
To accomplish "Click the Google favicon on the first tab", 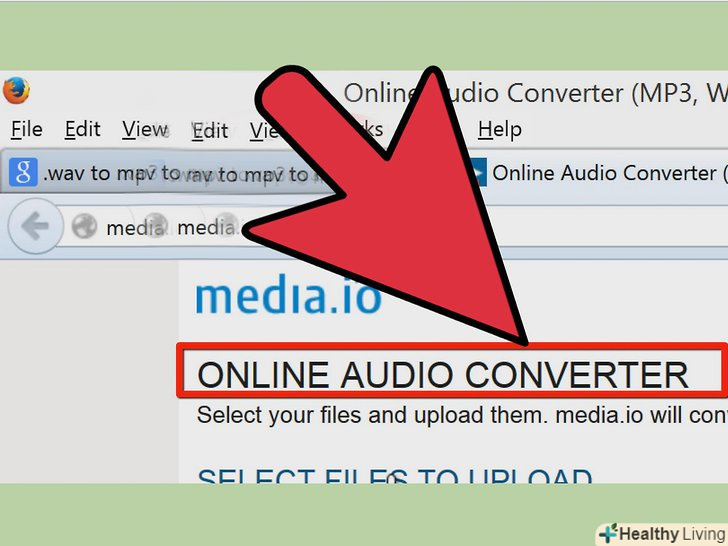I will tap(23, 172).
